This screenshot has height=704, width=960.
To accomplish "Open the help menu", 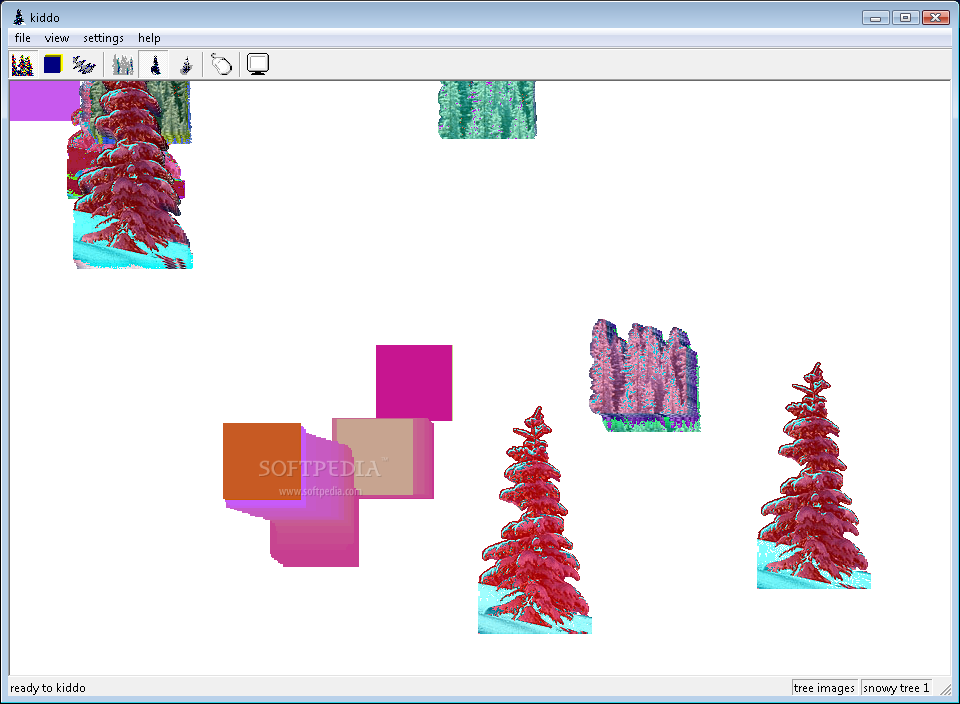I will point(149,38).
